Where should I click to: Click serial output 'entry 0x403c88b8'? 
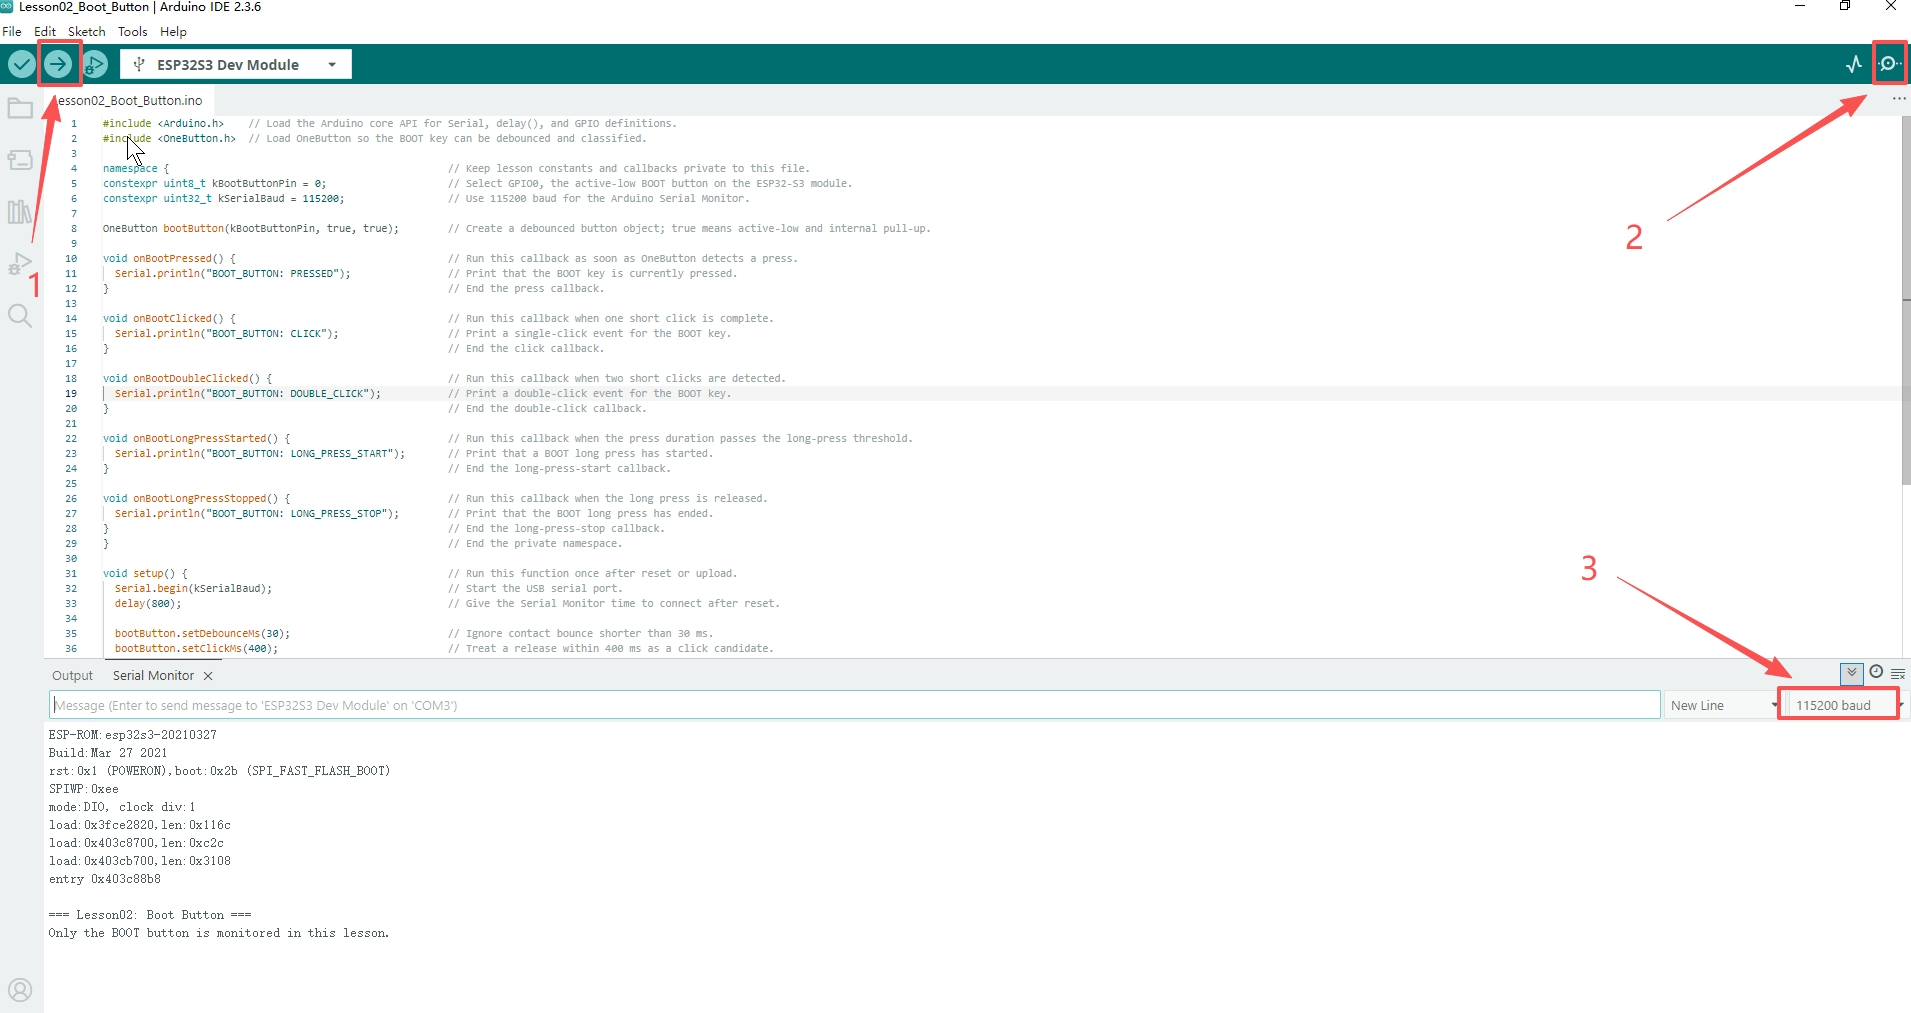coord(104,879)
